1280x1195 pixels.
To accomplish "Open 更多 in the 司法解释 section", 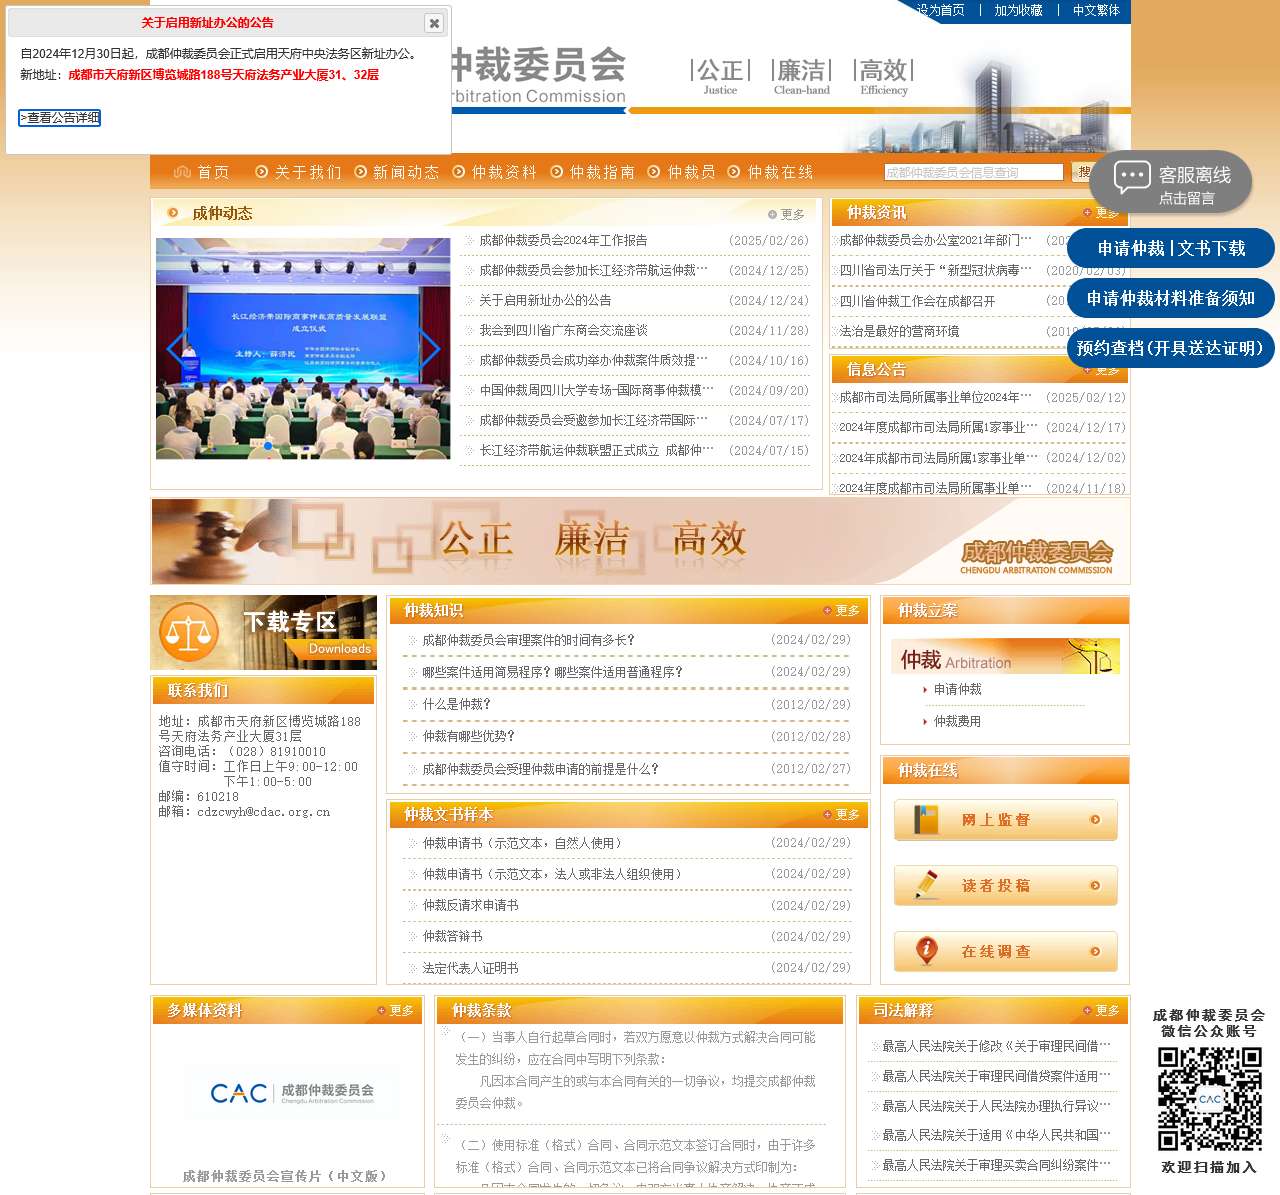I will [1101, 1010].
